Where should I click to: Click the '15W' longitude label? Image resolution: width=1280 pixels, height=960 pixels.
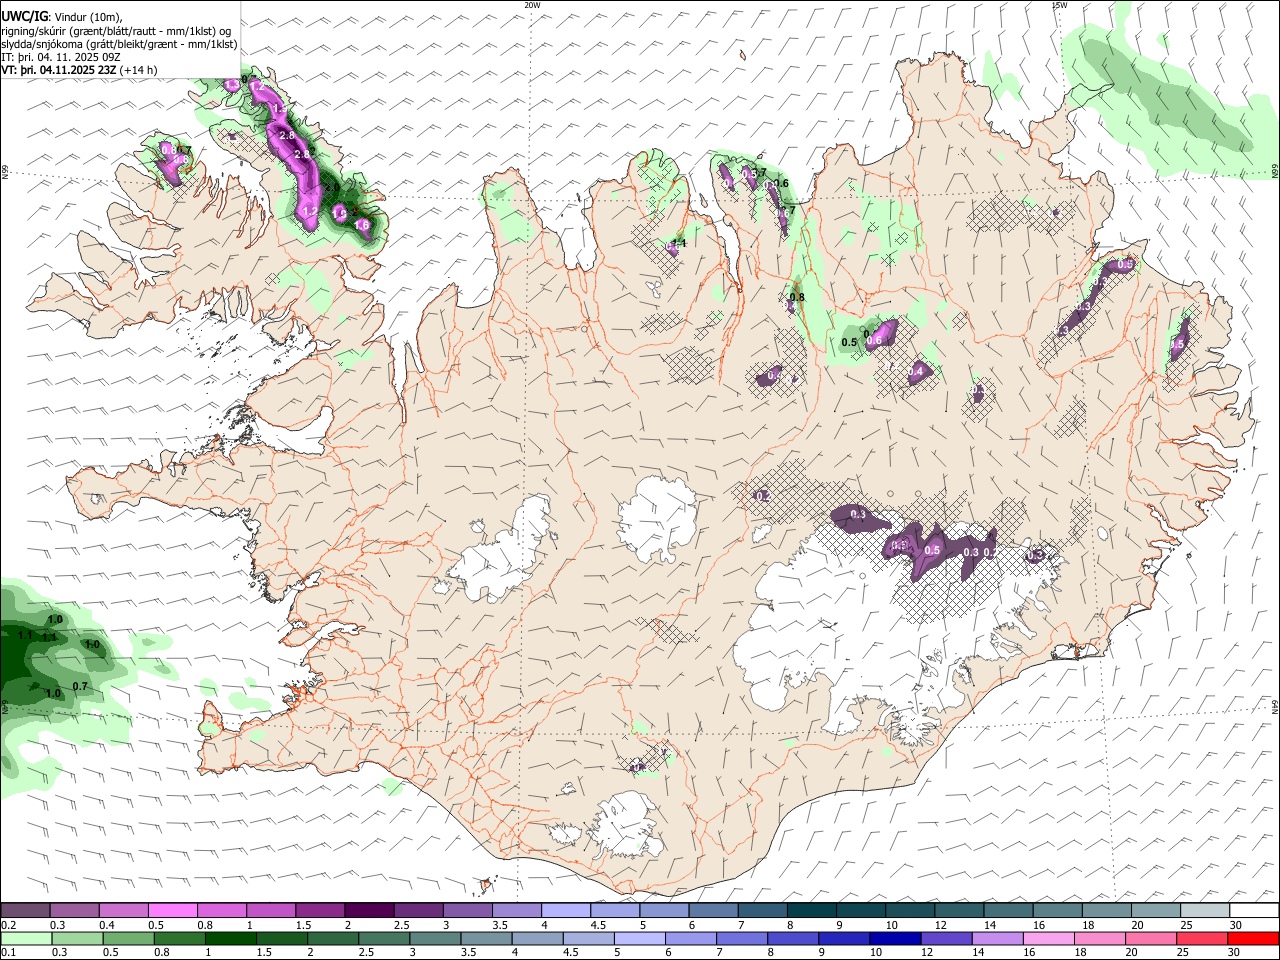[1059, 5]
